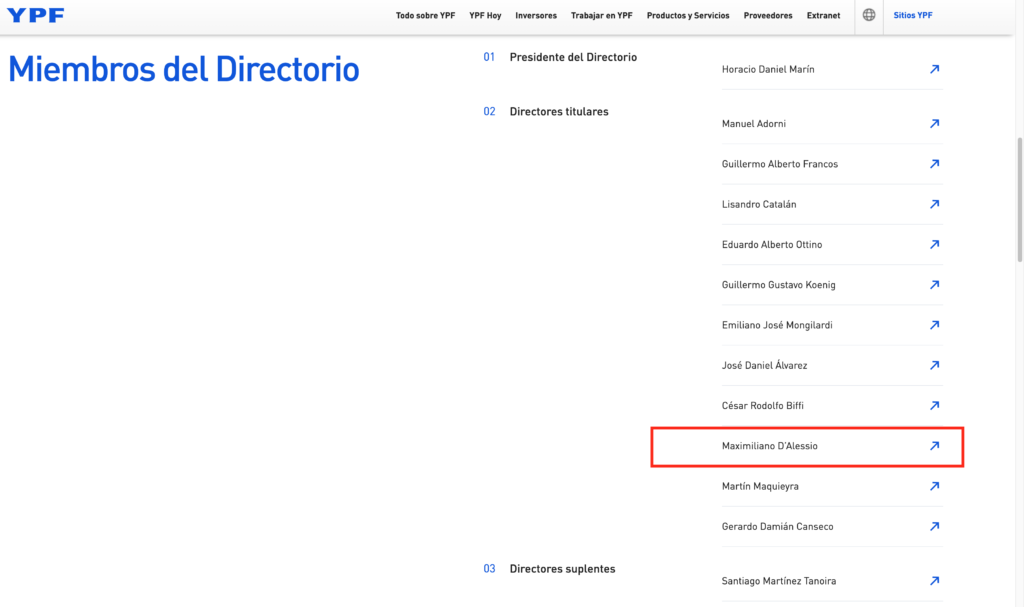Open César Rodolfo Biffi's profile
Image resolution: width=1024 pixels, height=607 pixels.
tap(763, 406)
